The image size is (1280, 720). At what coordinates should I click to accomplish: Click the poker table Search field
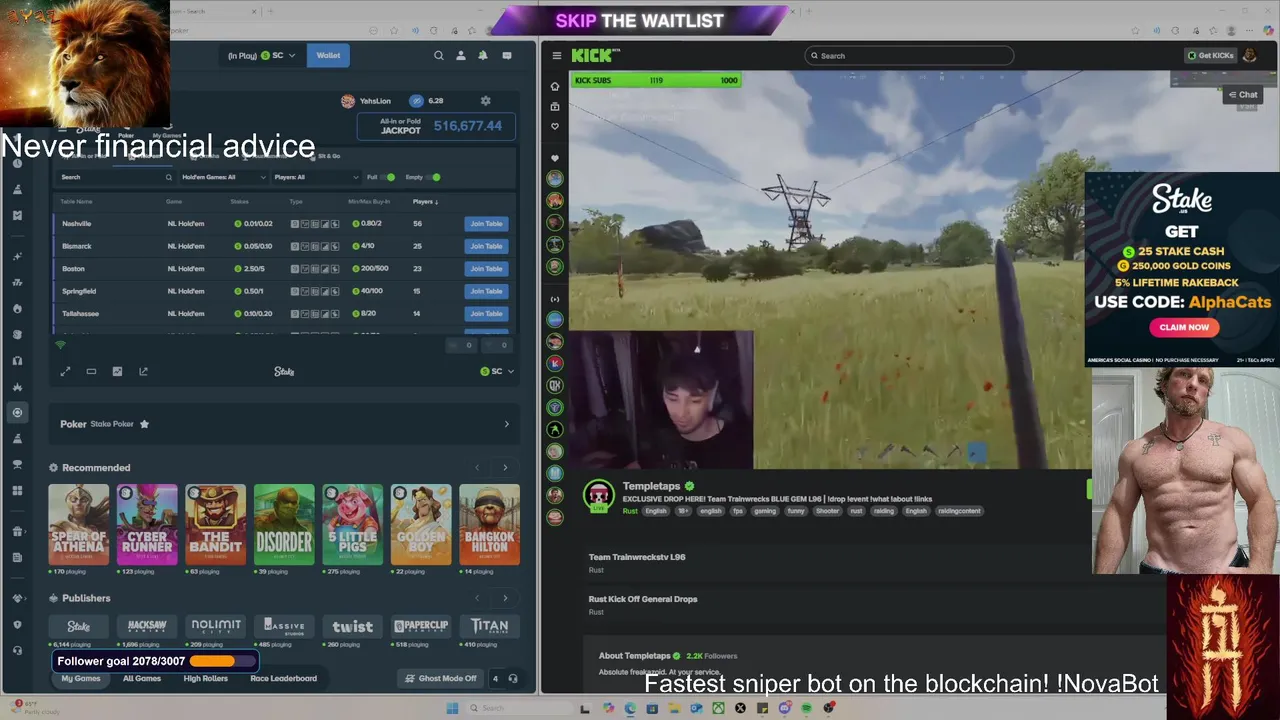coord(116,177)
